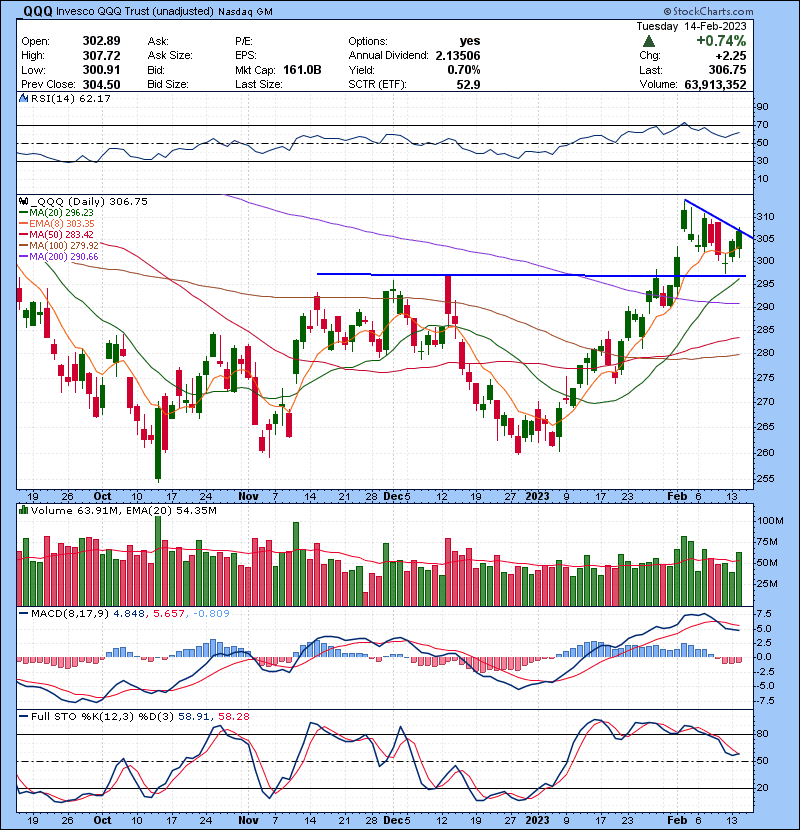Click the Tuesday 14-Feb-2023 date
Image resolution: width=800 pixels, height=830 pixels.
click(691, 26)
